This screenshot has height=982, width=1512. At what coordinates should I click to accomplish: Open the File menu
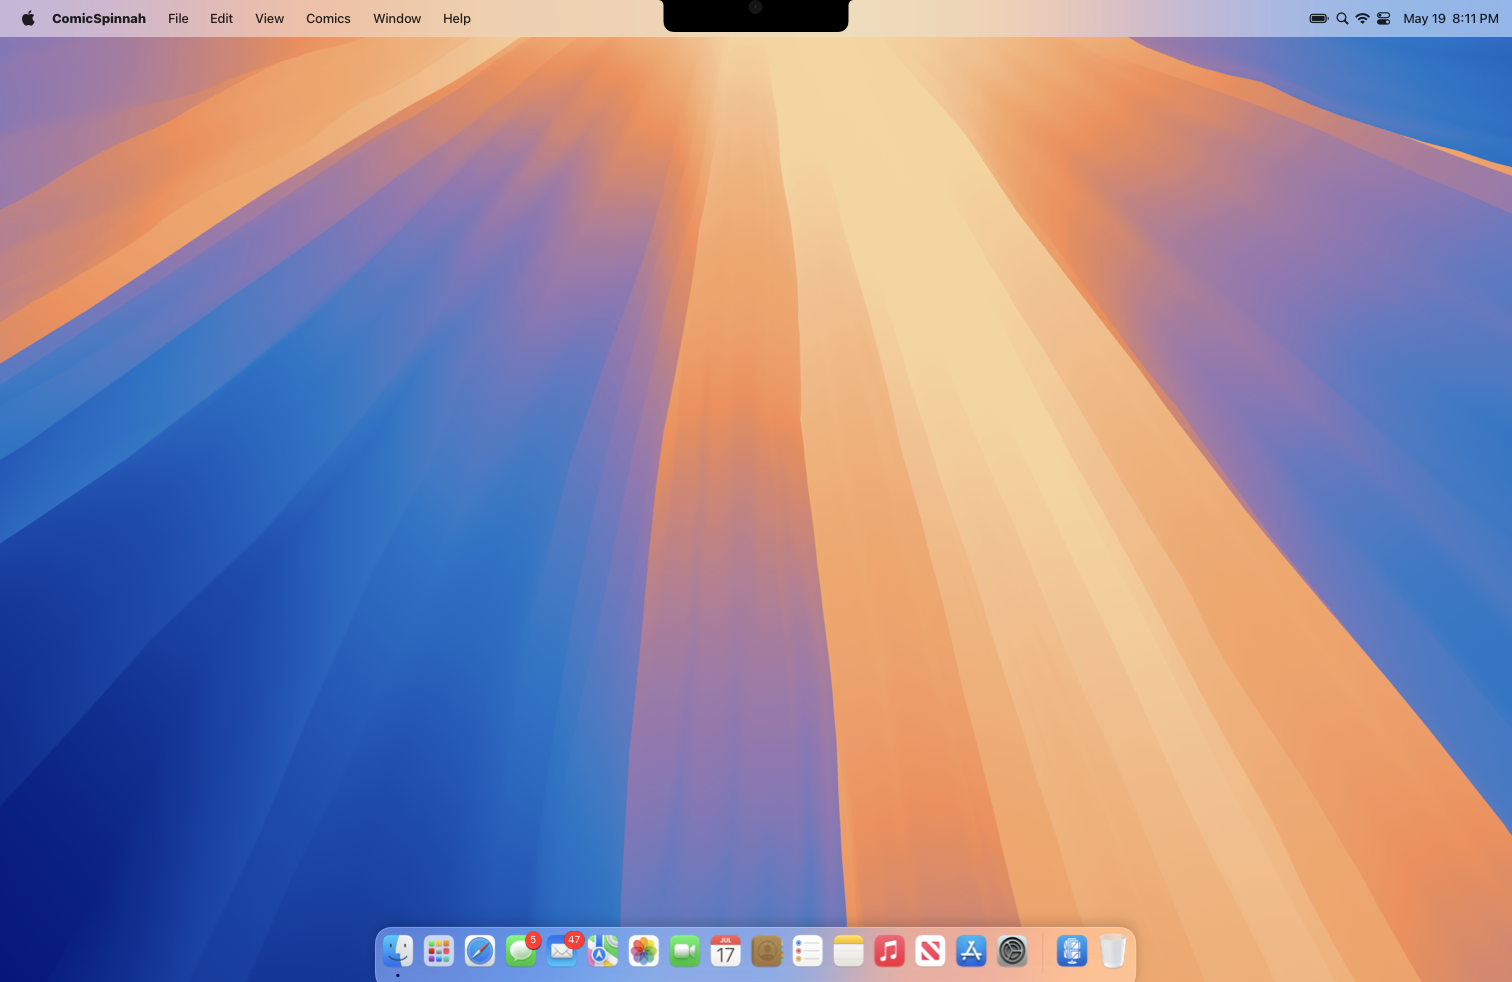pos(178,18)
